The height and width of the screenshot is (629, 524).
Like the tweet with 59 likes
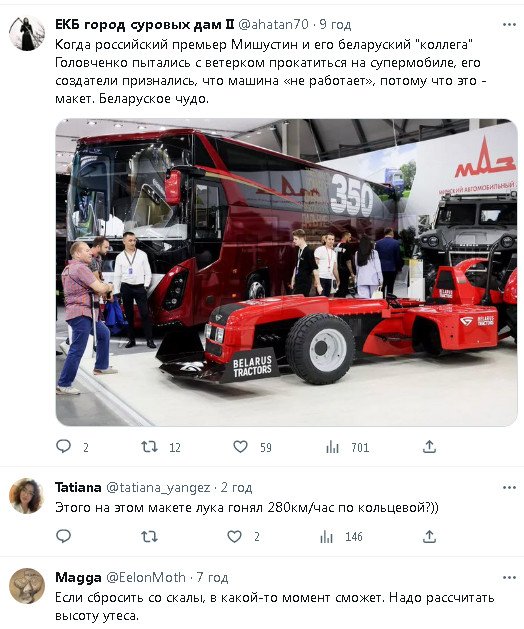[x=240, y=446]
